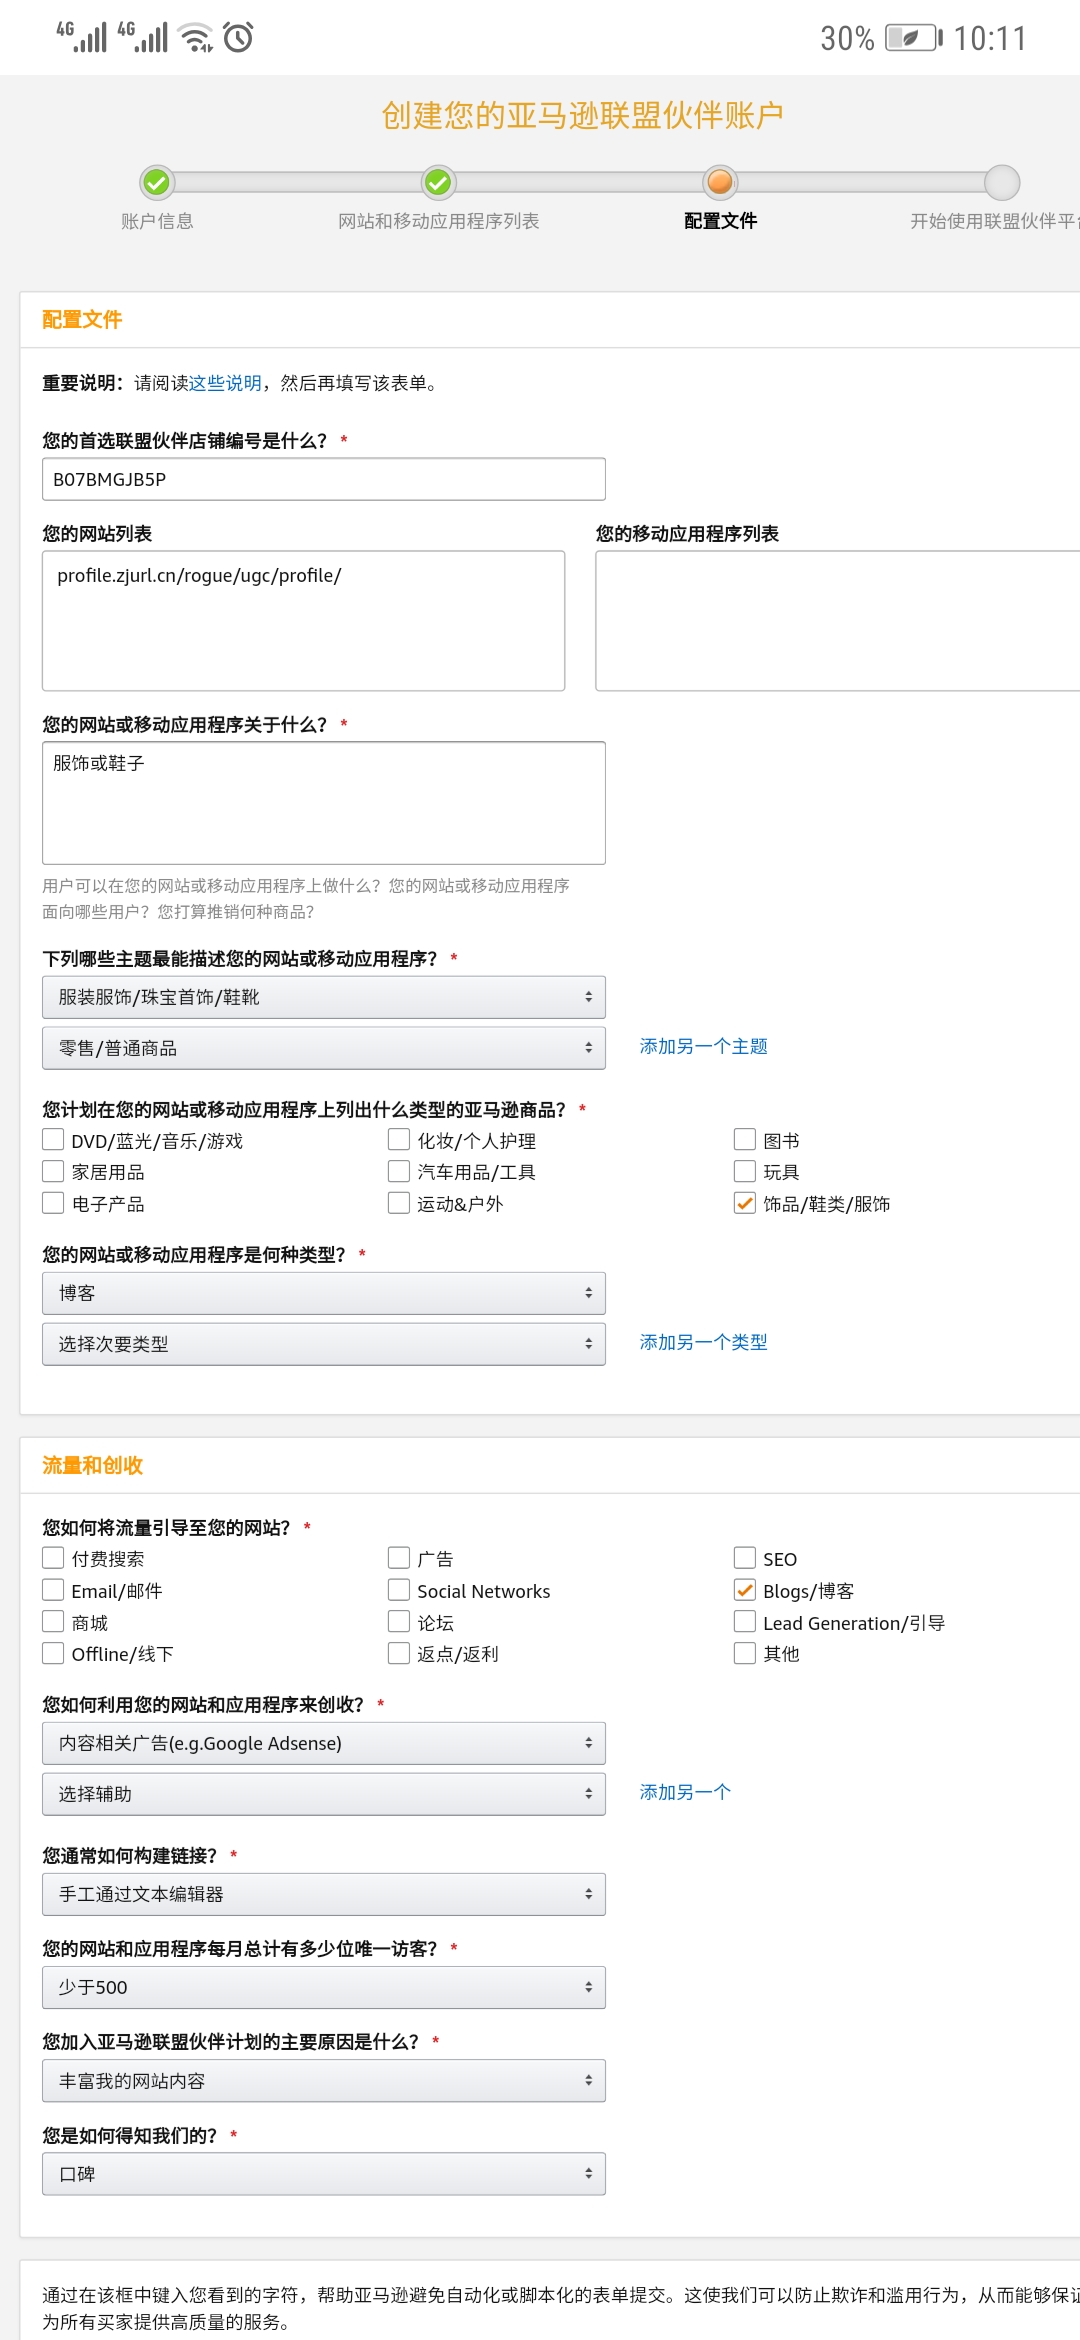The height and width of the screenshot is (2340, 1080).
Task: Check the 图书 checkbox
Action: click(x=745, y=1140)
